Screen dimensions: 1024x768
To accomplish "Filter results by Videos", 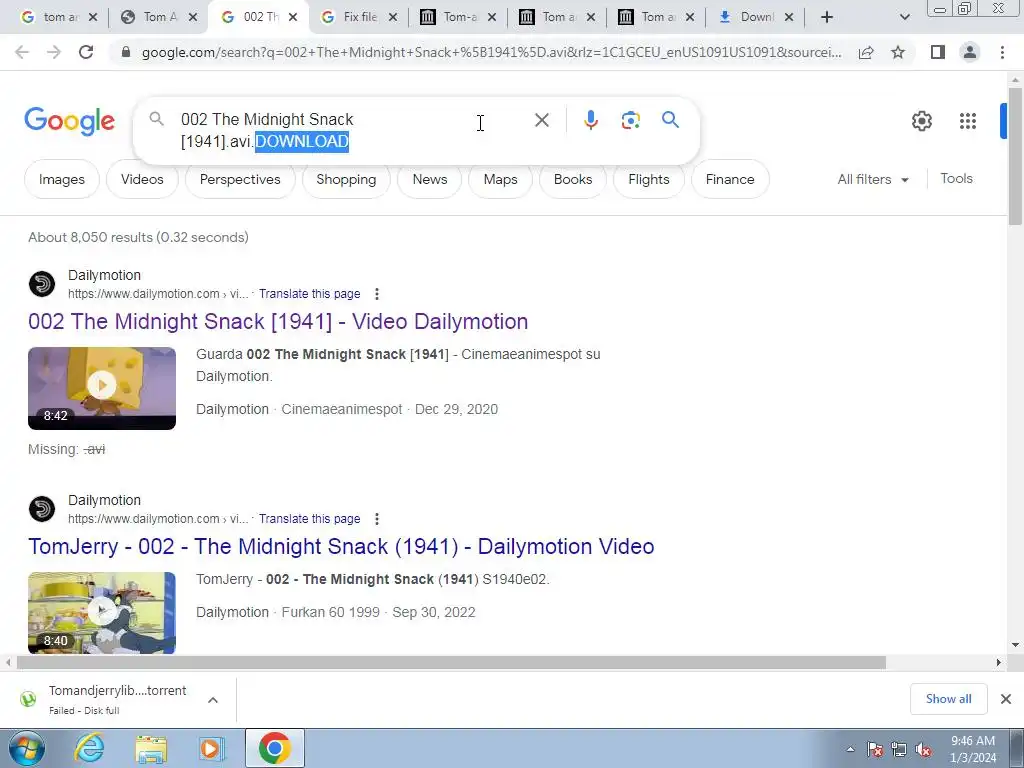I will tap(142, 179).
